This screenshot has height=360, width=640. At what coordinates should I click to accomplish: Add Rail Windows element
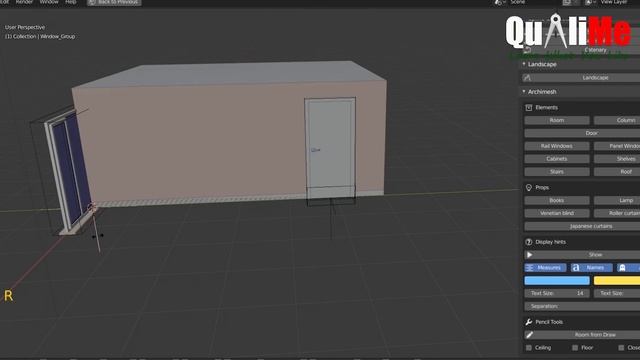click(557, 146)
